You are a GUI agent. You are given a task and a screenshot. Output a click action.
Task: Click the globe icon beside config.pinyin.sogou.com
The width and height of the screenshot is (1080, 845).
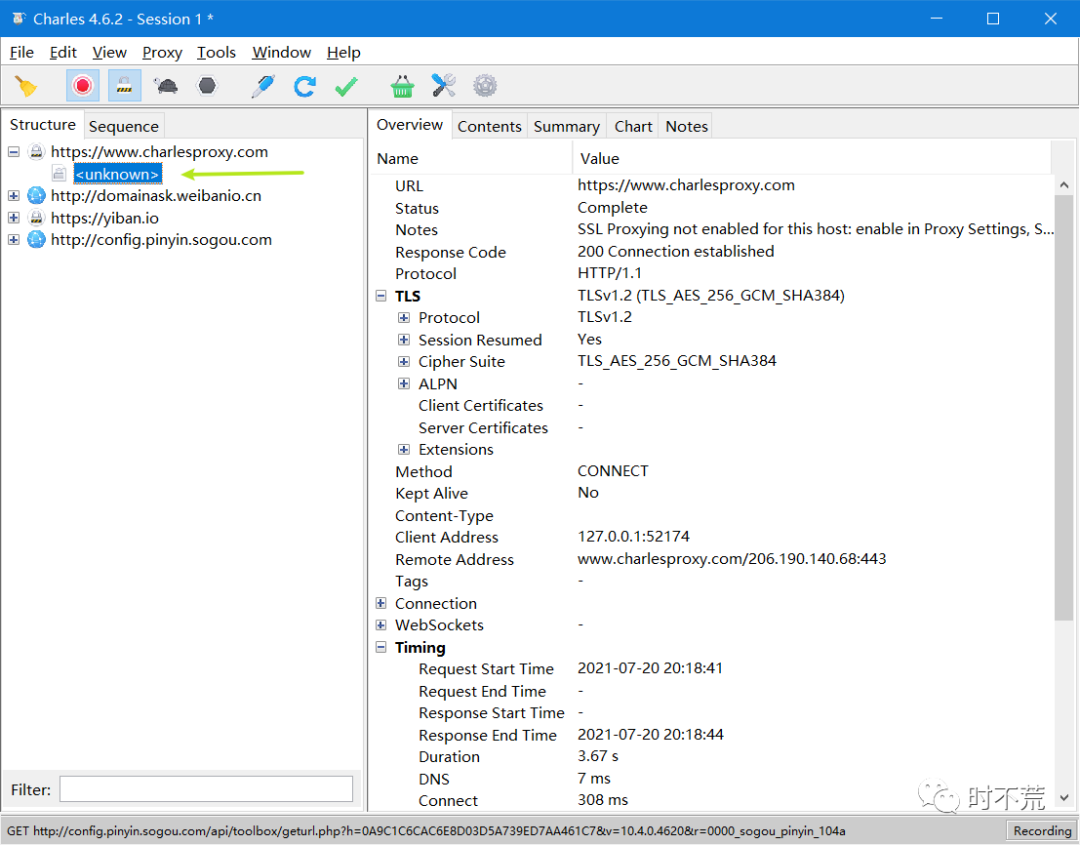click(36, 240)
